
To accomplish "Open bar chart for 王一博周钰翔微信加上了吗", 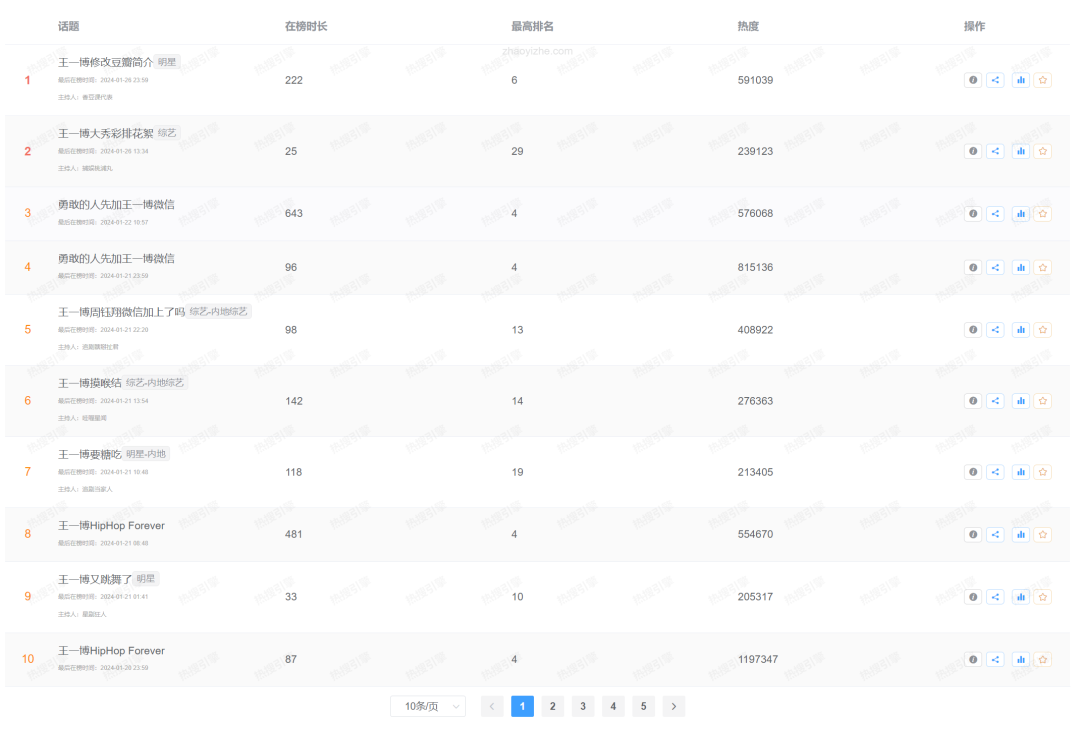I will [x=1020, y=330].
